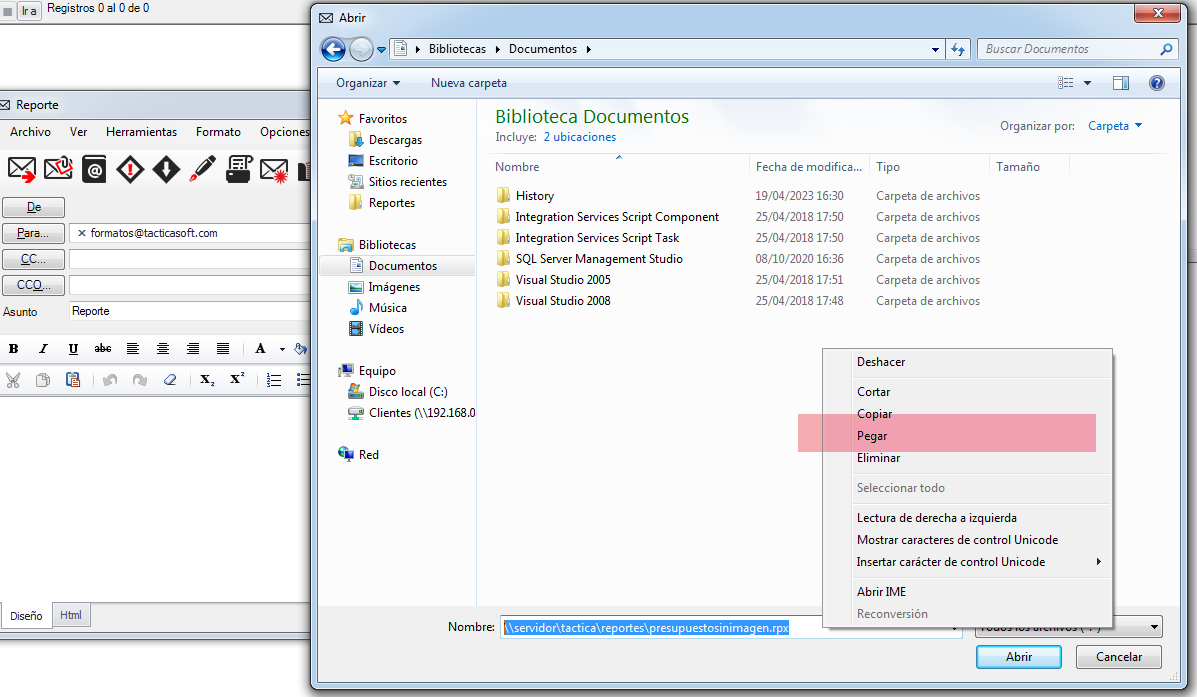Image resolution: width=1197 pixels, height=697 pixels.
Task: Select Descargas in Favoritos
Action: coord(395,140)
